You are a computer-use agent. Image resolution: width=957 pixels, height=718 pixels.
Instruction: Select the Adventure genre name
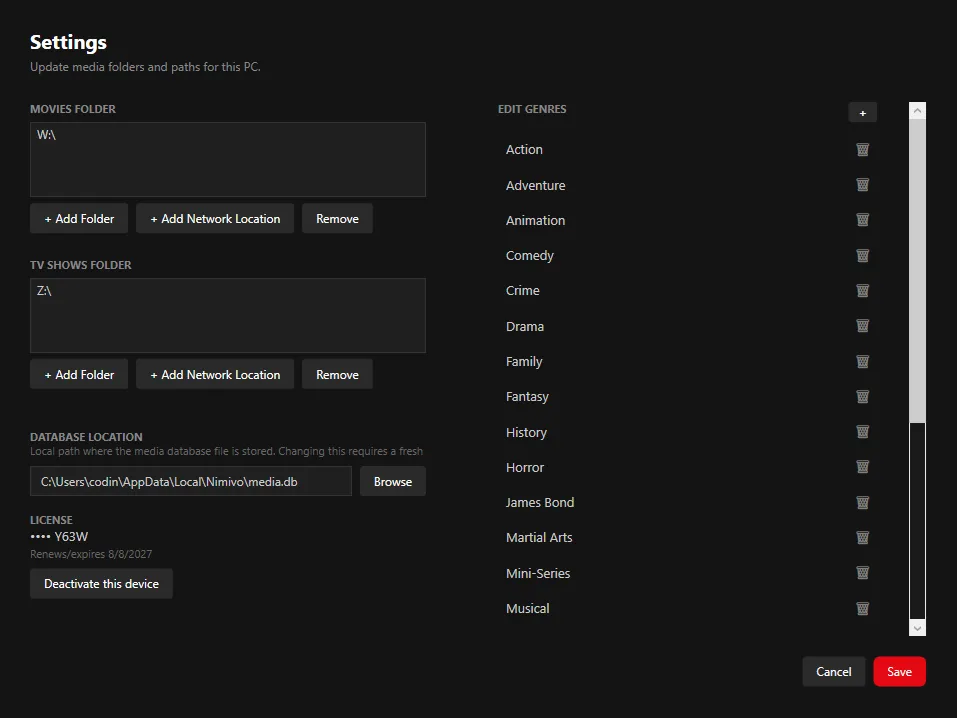pyautogui.click(x=535, y=185)
